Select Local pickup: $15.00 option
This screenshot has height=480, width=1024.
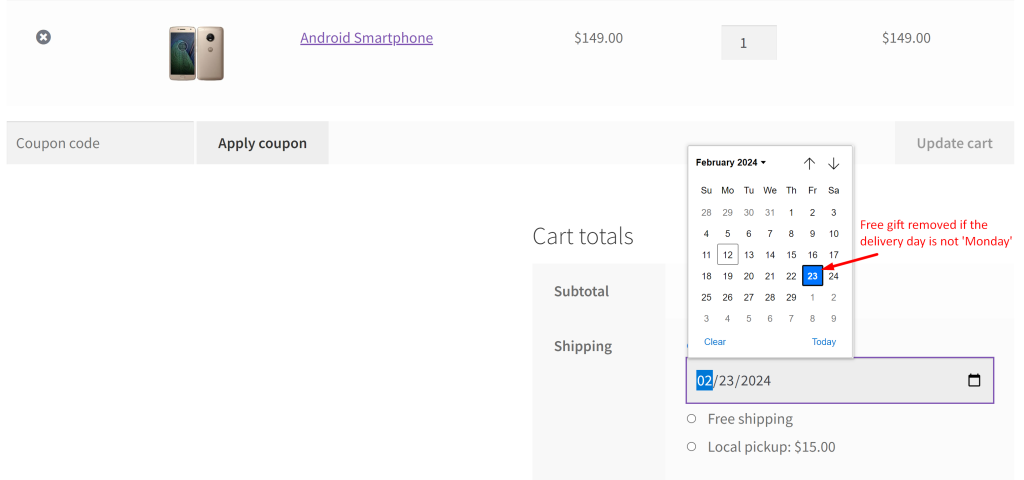692,447
